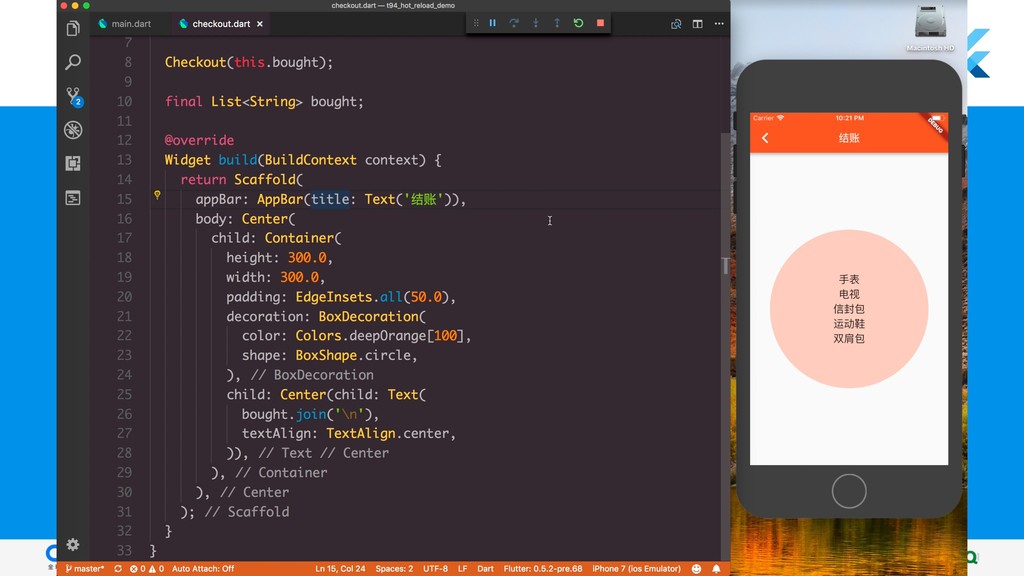1024x576 pixels.
Task: Open the Extensions view
Action: 73,163
